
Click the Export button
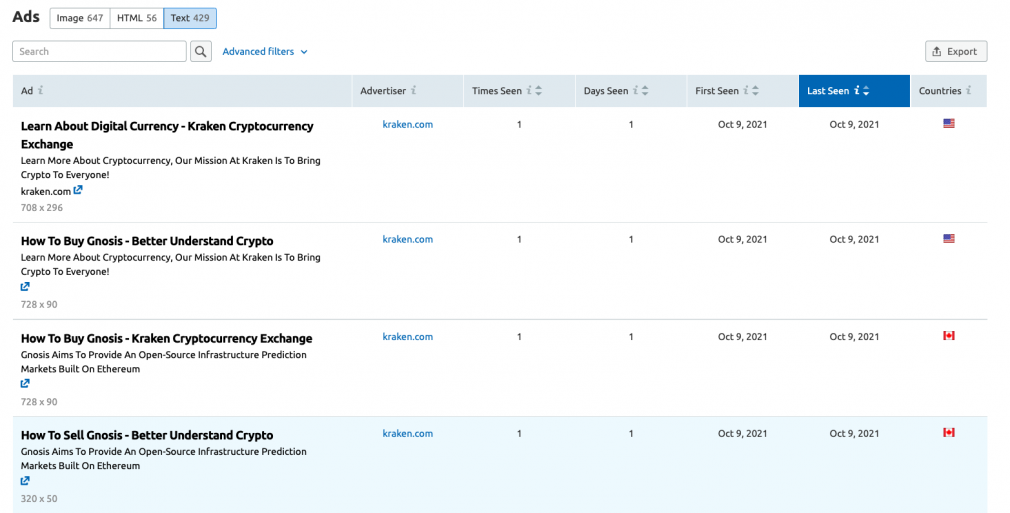pyautogui.click(x=956, y=52)
